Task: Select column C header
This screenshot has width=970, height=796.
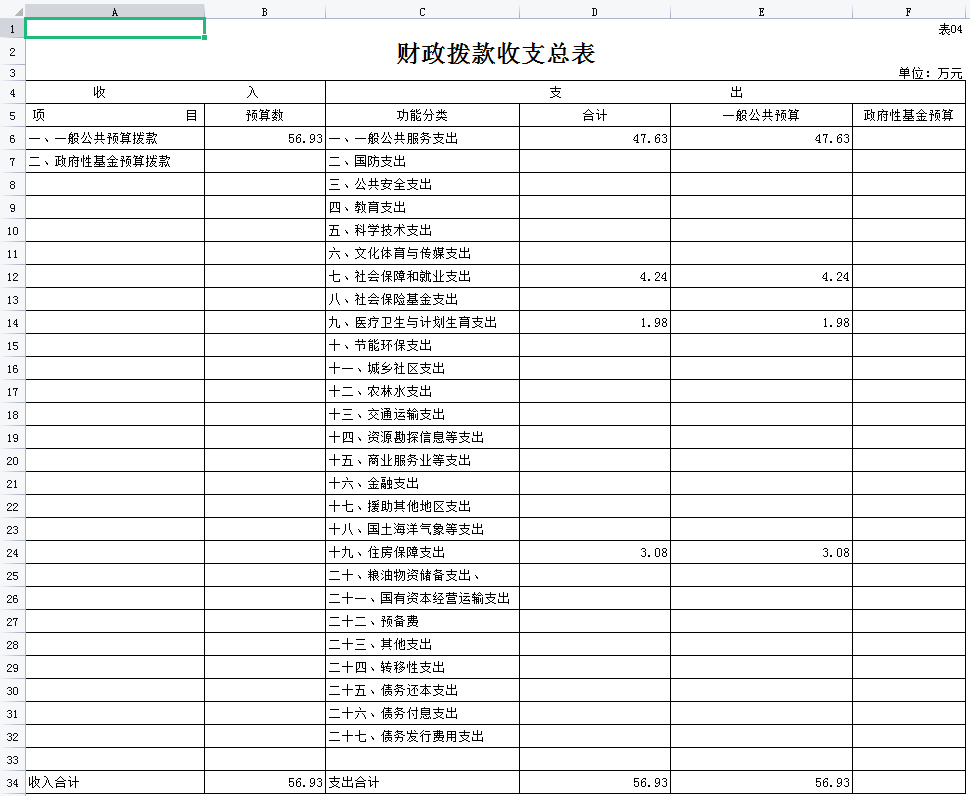Action: point(423,12)
